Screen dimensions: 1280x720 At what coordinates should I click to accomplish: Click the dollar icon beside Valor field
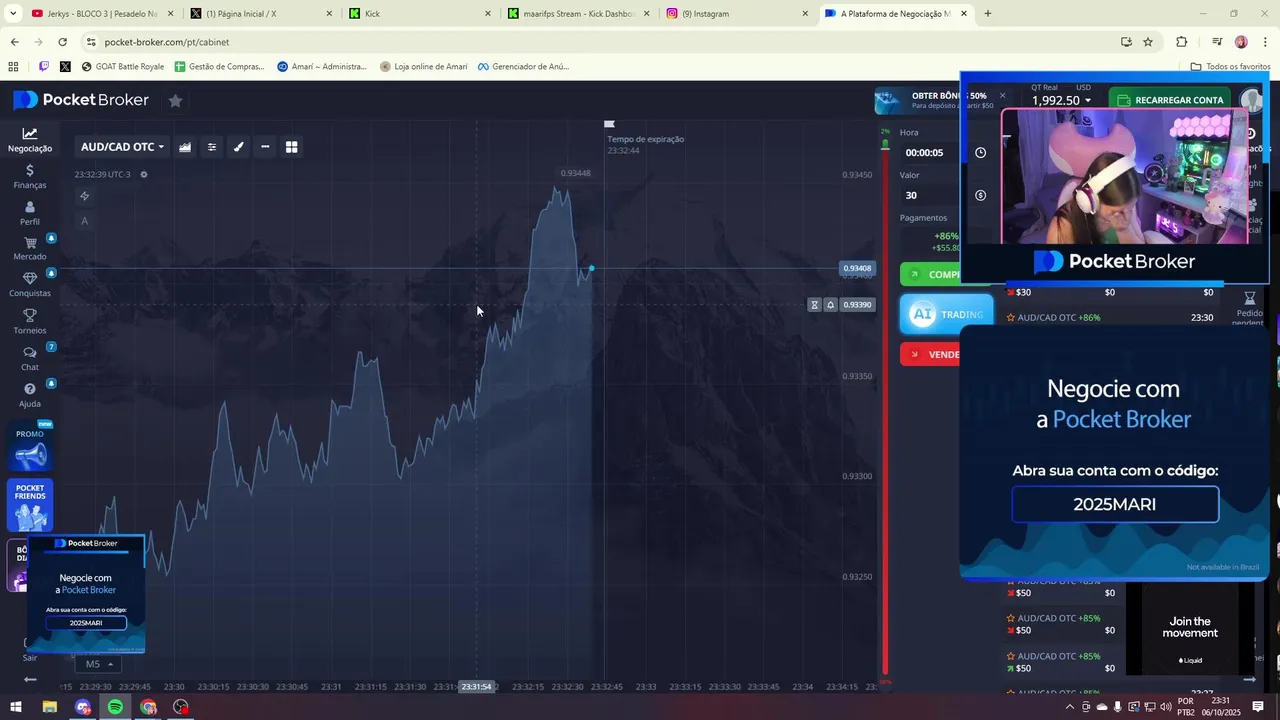point(981,195)
